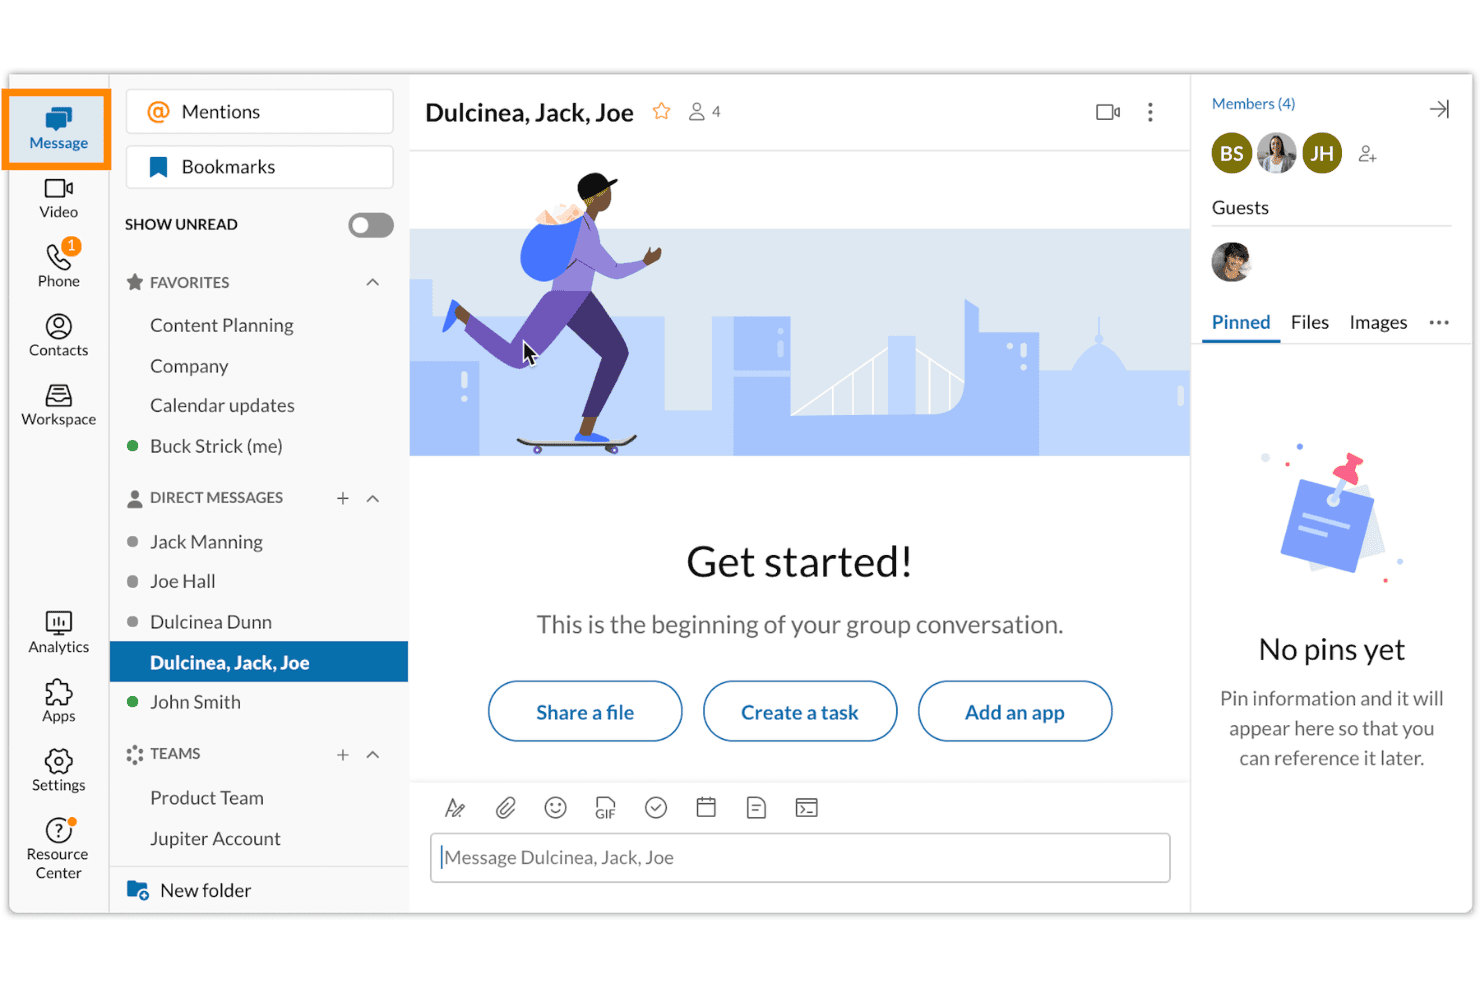This screenshot has width=1480, height=987.
Task: Add a new direct message
Action: [x=343, y=498]
